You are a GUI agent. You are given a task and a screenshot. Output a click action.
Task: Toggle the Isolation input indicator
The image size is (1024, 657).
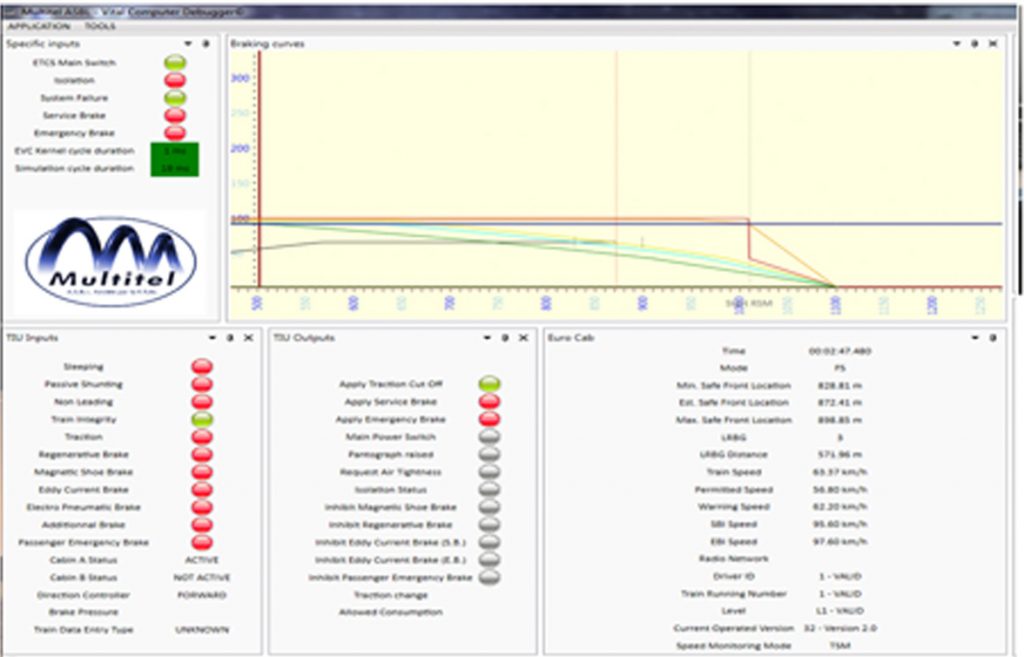point(175,80)
